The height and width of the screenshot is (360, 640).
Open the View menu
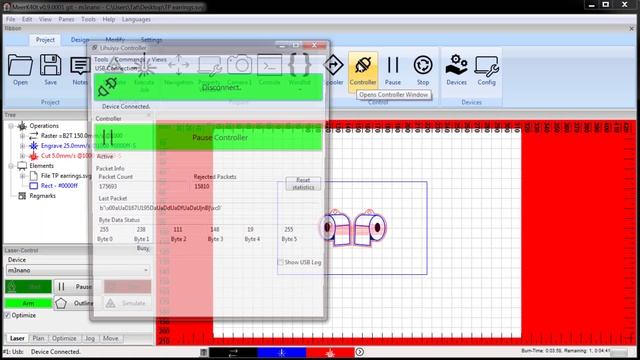pyautogui.click(x=45, y=19)
